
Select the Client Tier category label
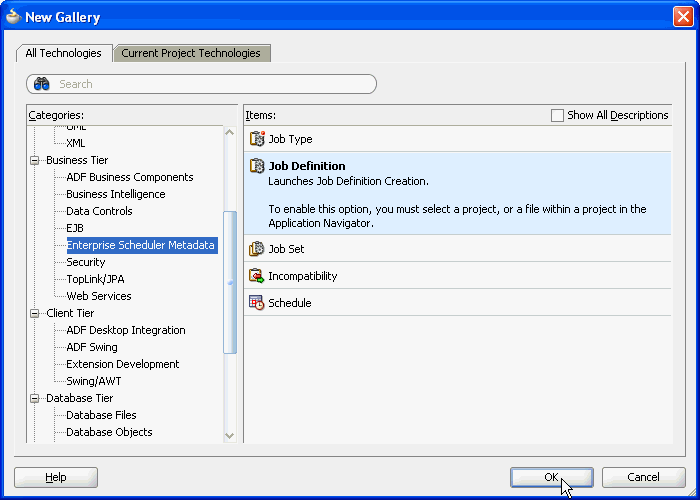(x=70, y=313)
